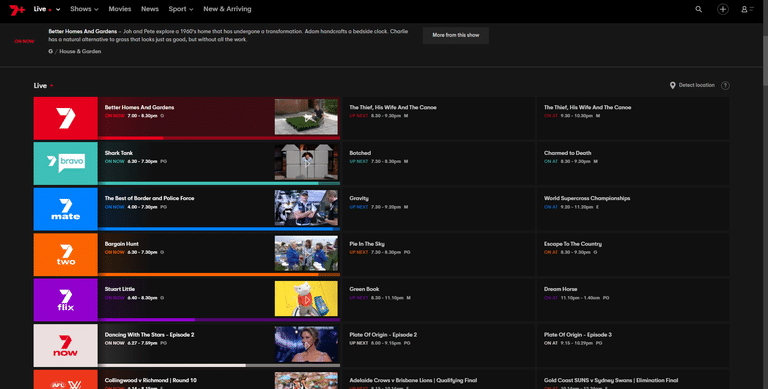Click the location pin icon
This screenshot has width=768, height=389.
click(x=672, y=85)
